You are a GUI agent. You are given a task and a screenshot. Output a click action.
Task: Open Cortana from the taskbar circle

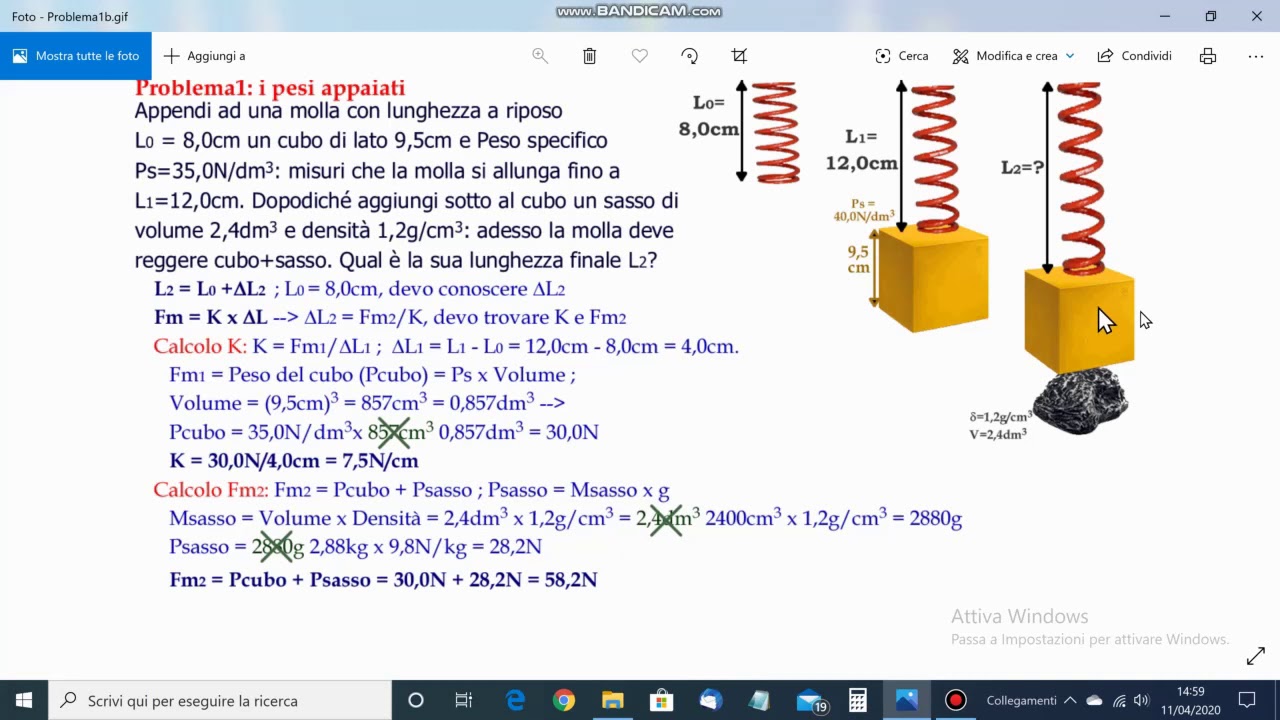point(416,700)
